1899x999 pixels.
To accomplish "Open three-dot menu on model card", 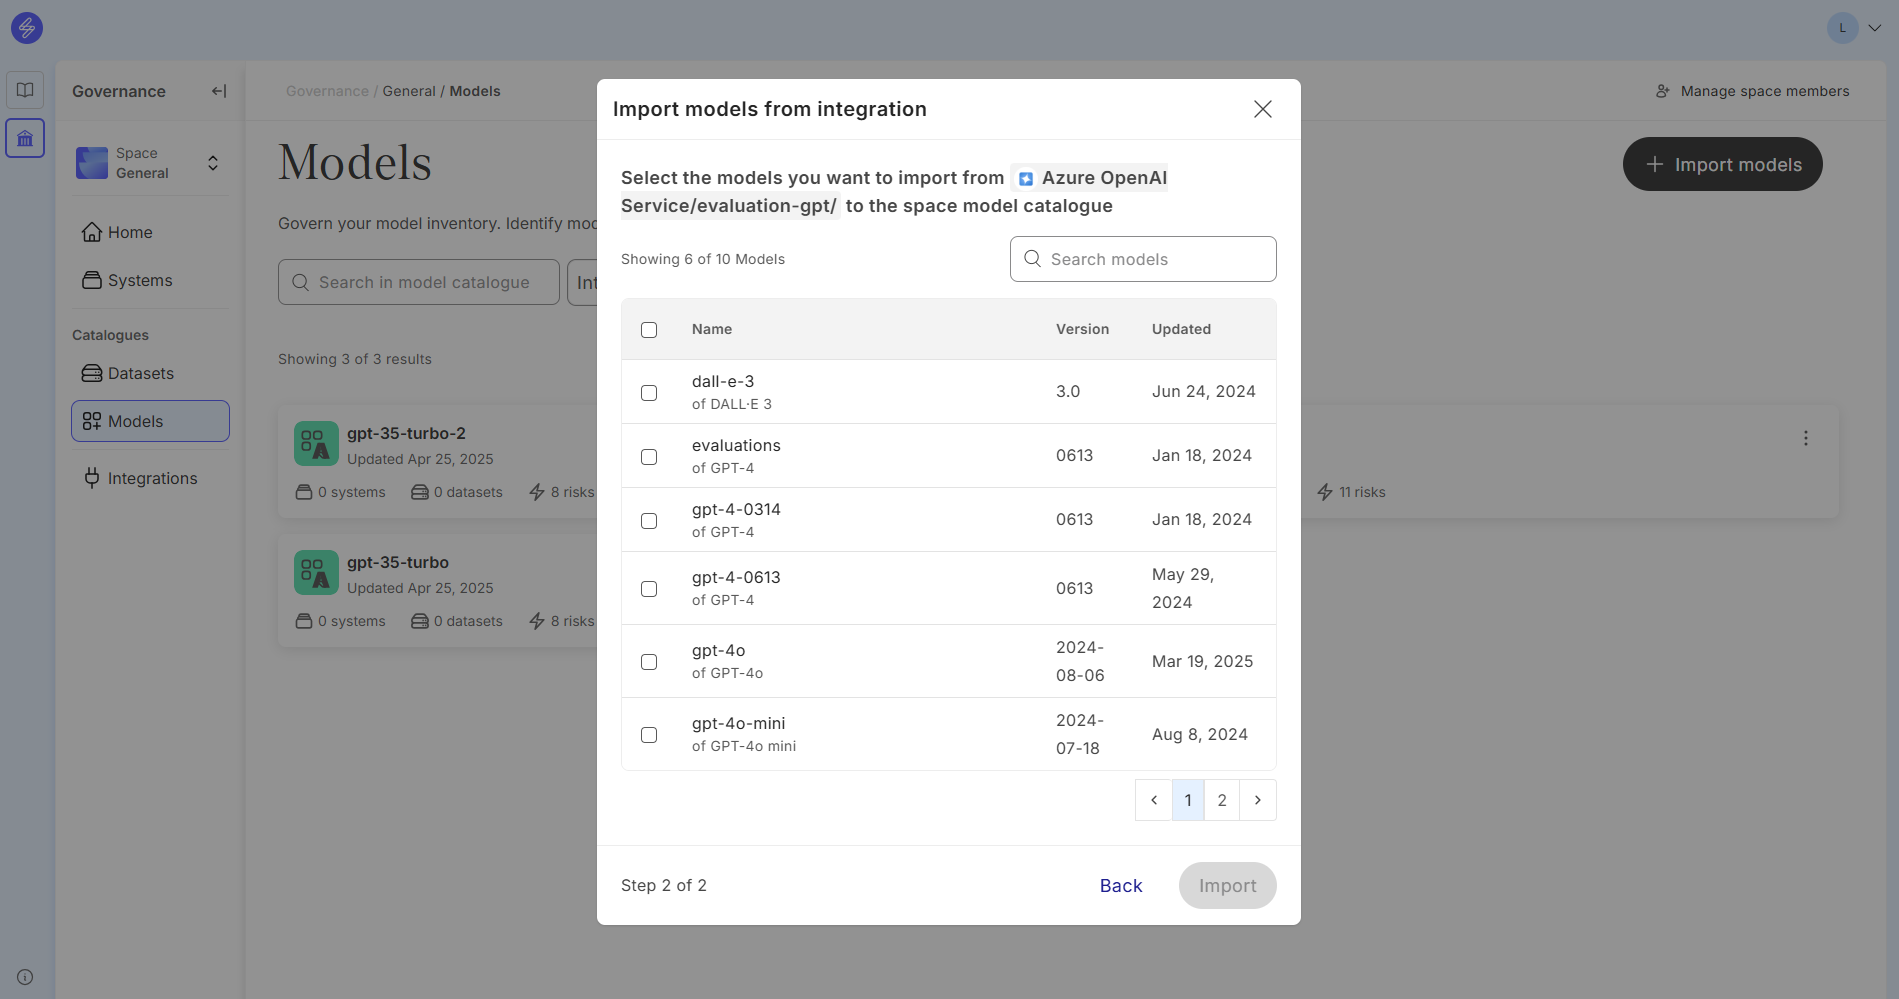I will tap(1805, 438).
